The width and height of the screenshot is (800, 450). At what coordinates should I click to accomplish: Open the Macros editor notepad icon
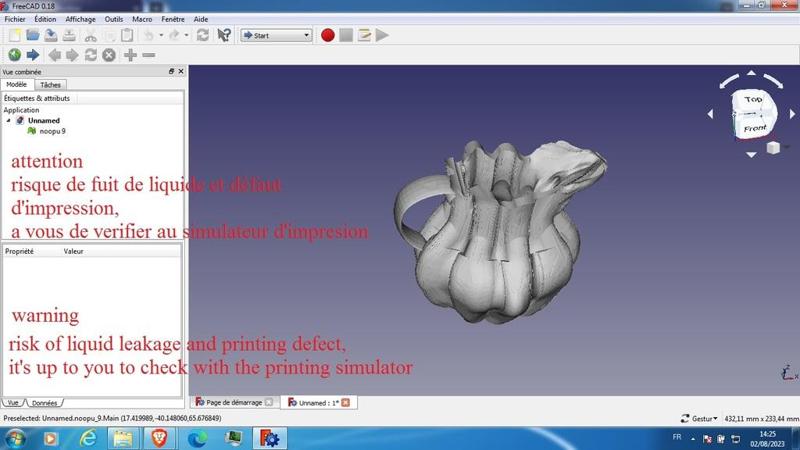(364, 35)
